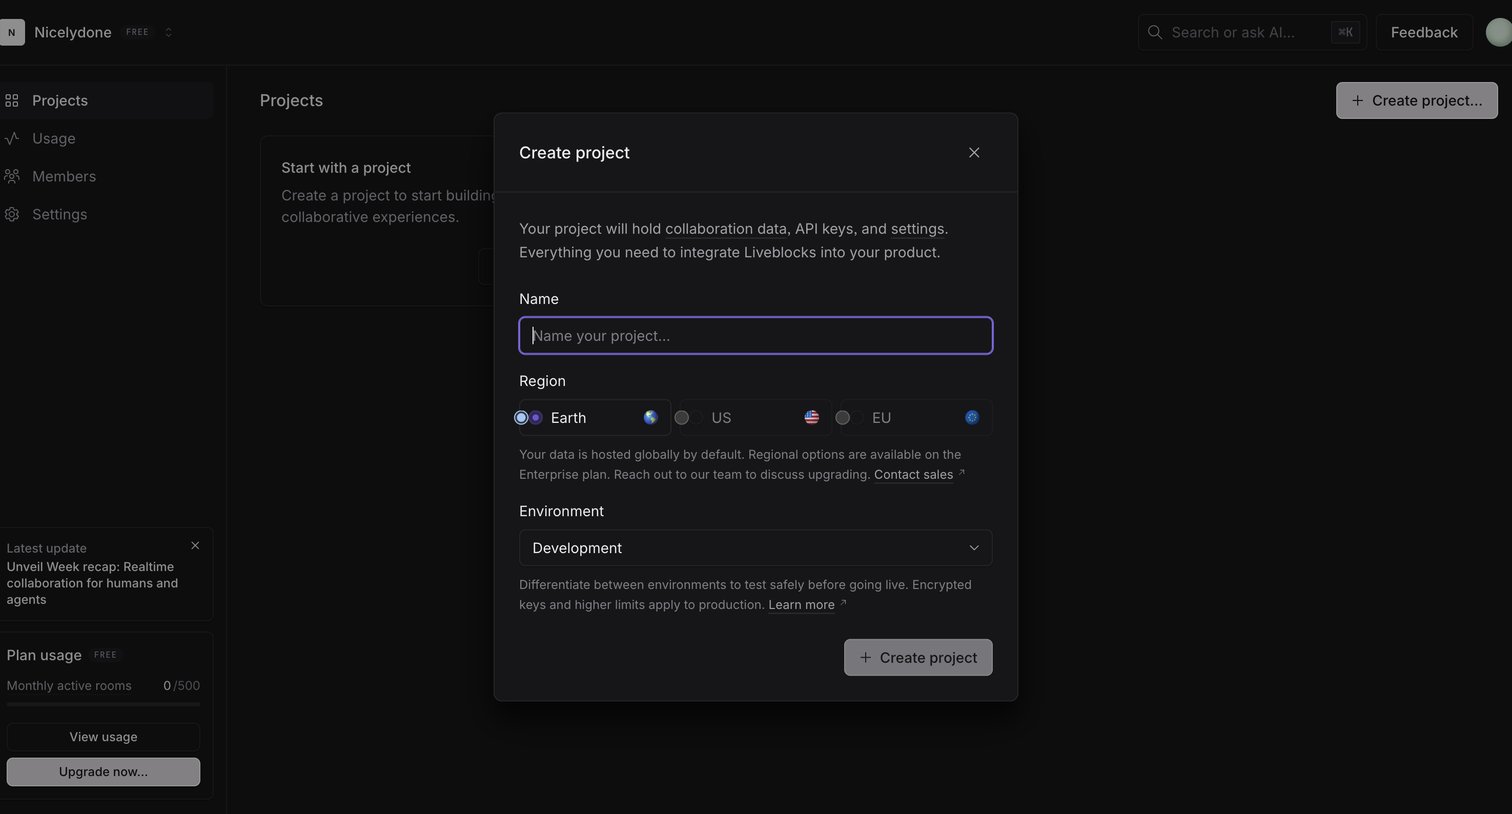Image resolution: width=1512 pixels, height=814 pixels.
Task: Click the external arrow beside Learn more
Action: (x=843, y=603)
